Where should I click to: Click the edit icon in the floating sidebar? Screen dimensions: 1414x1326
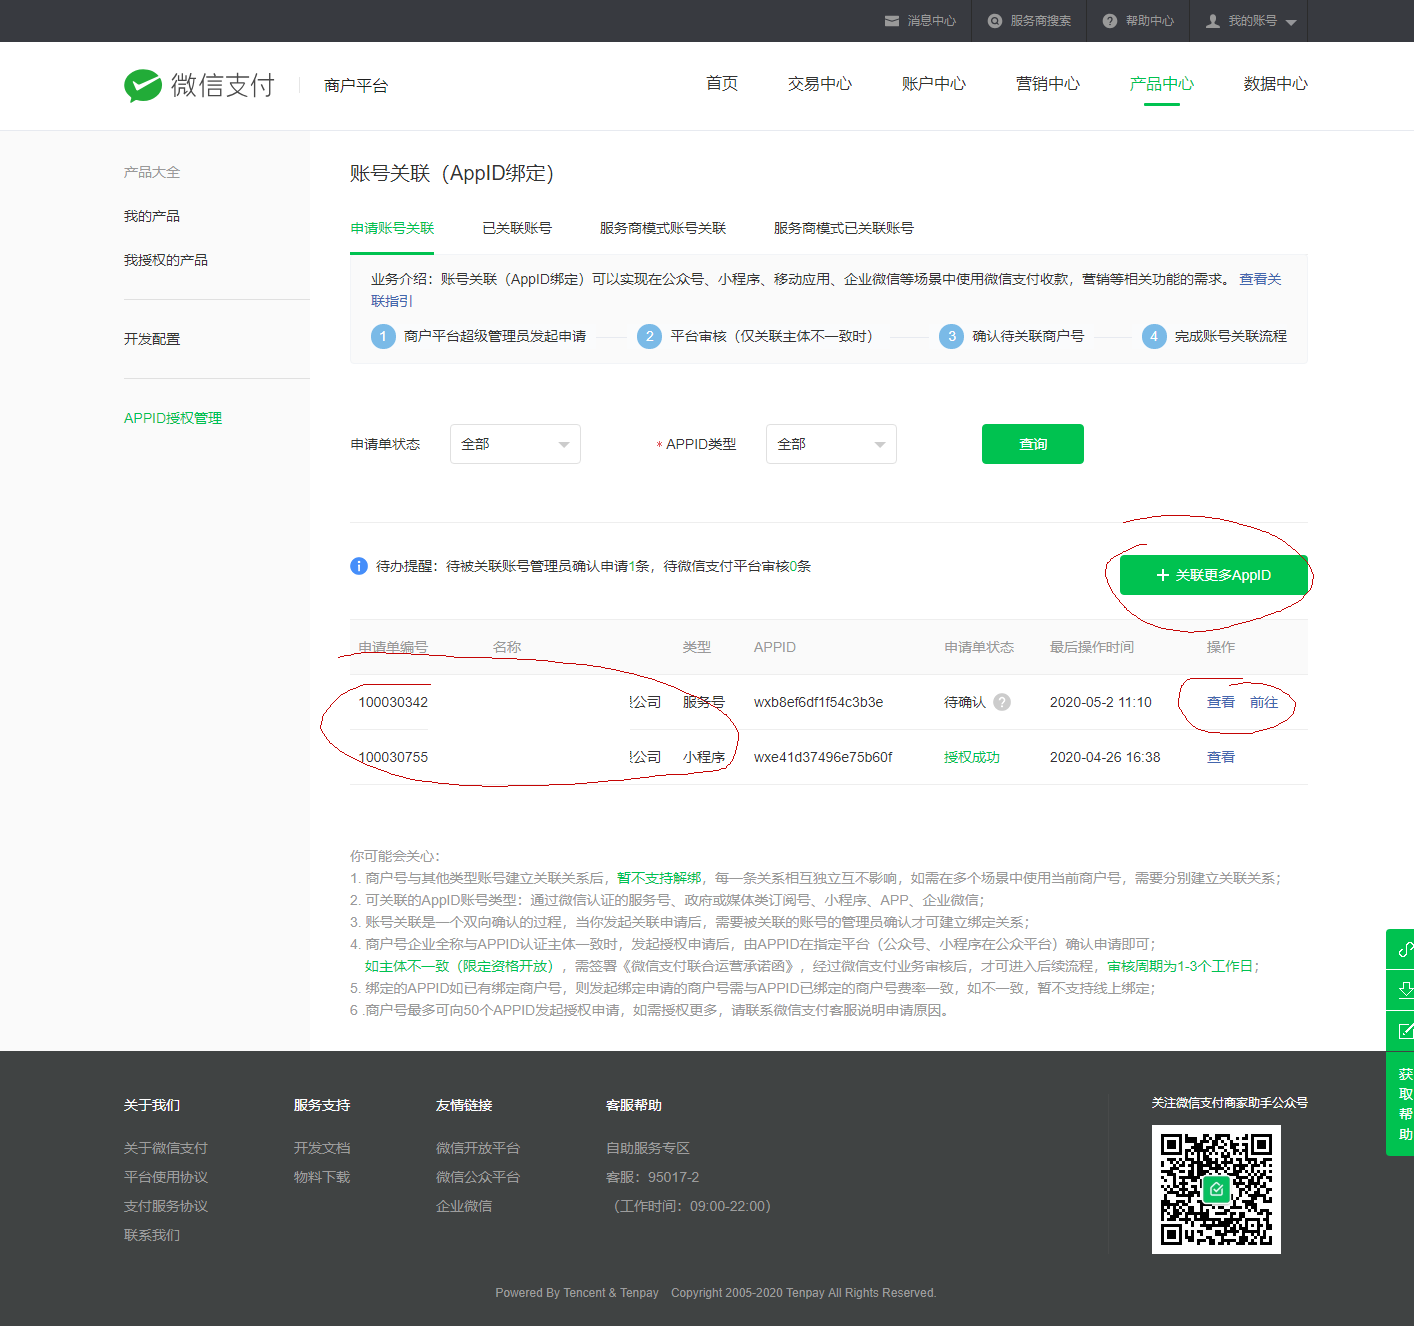[x=1405, y=1031]
